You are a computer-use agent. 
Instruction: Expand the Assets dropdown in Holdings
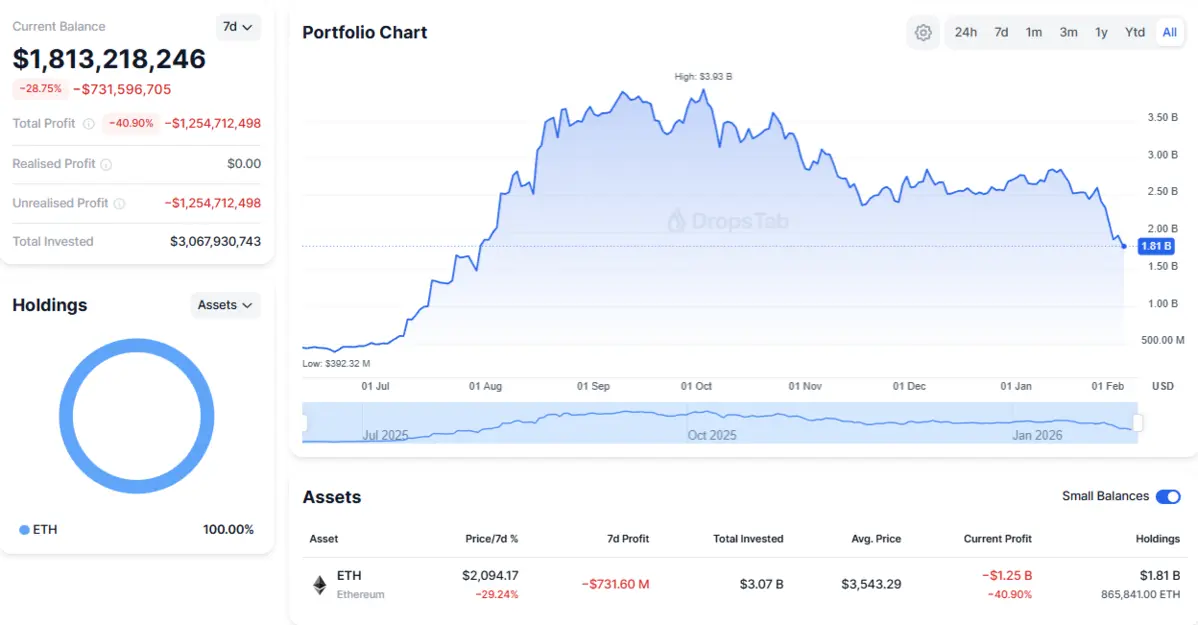click(x=225, y=305)
